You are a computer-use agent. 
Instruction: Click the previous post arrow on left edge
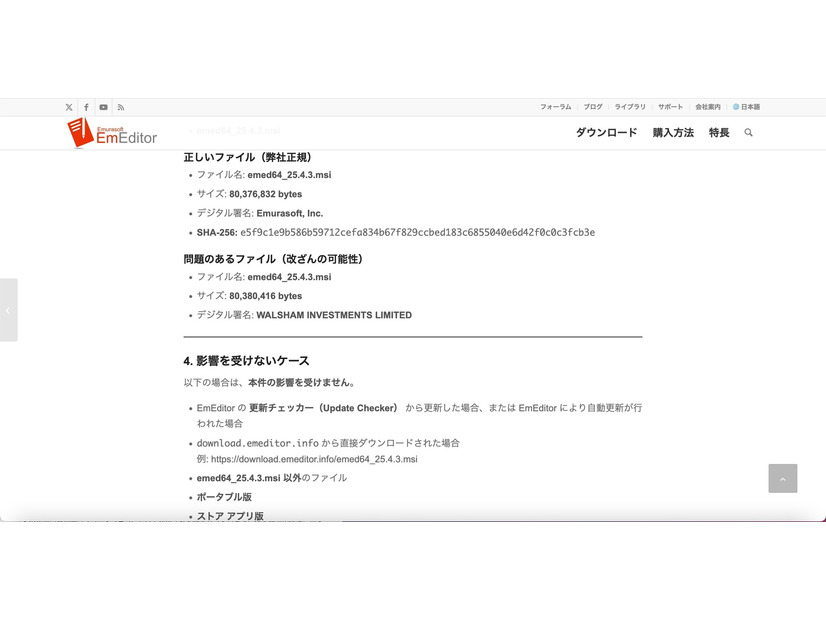[8, 310]
